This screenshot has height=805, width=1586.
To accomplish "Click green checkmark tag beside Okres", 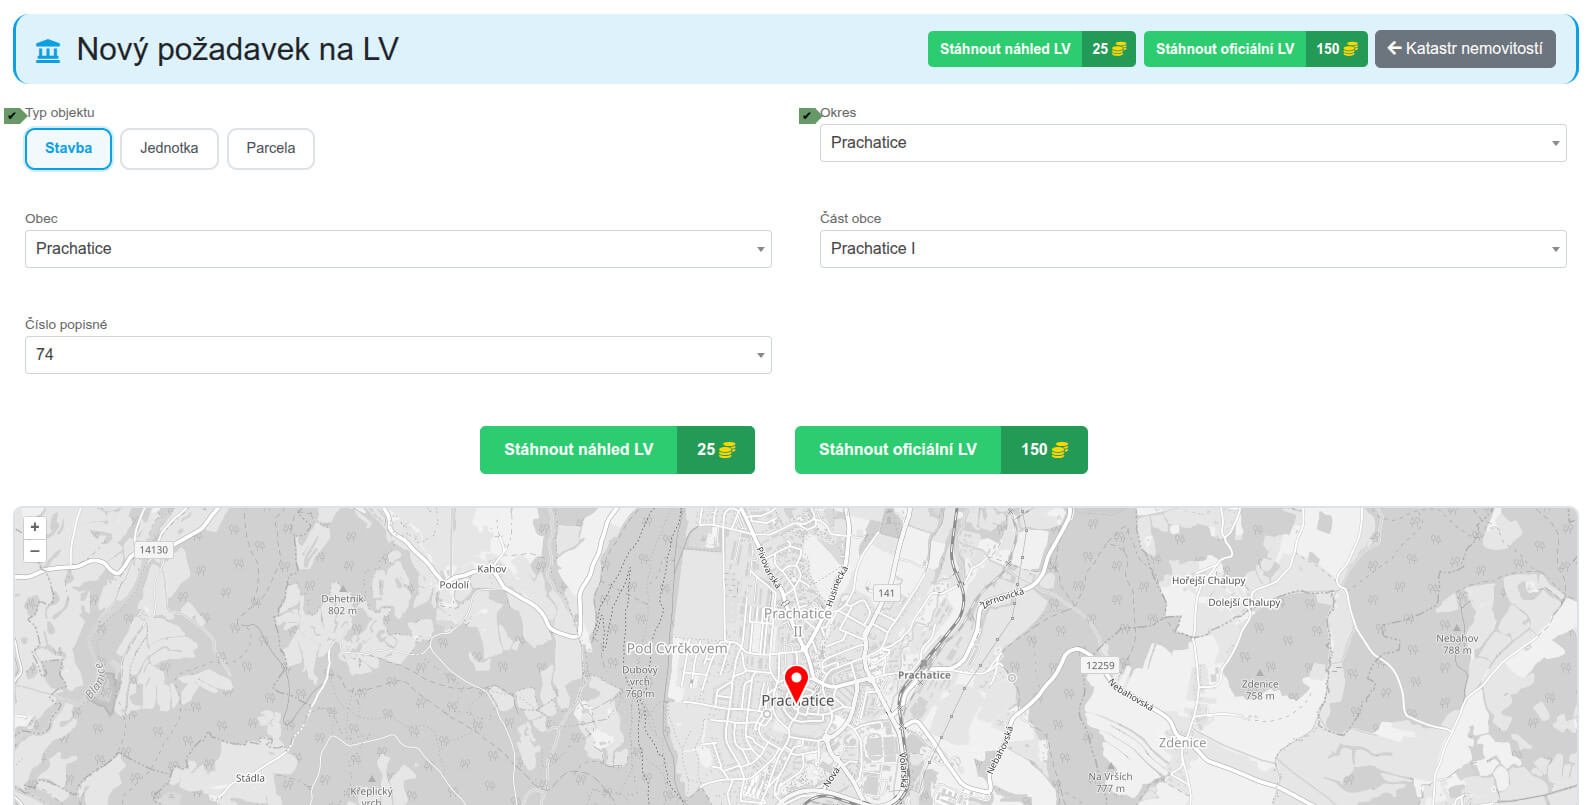I will coord(809,116).
